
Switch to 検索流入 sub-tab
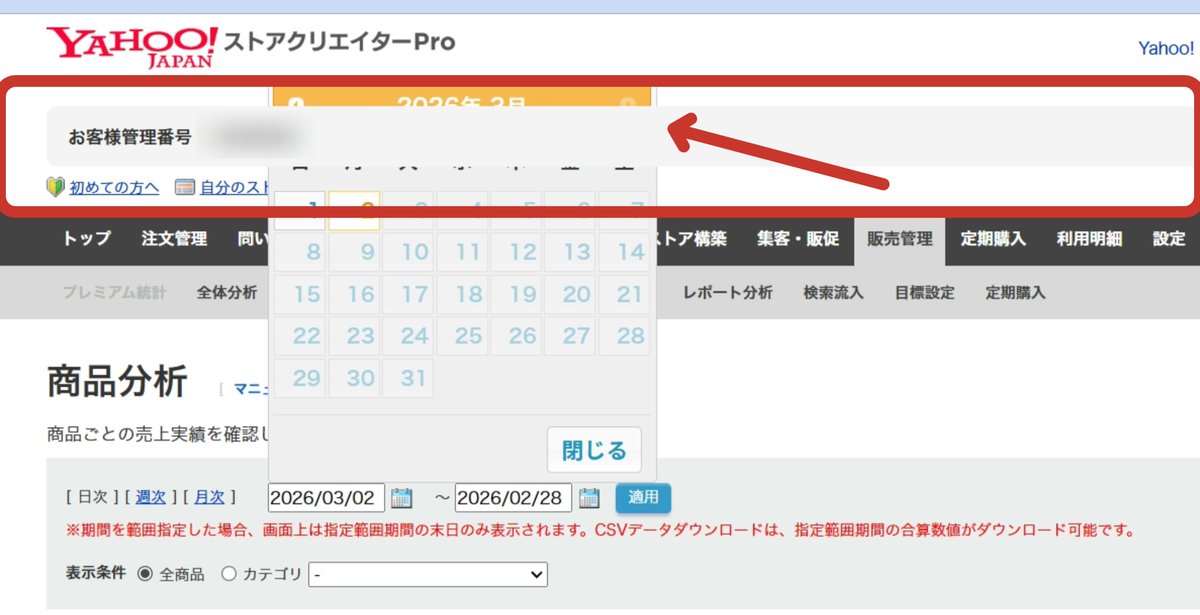tap(833, 293)
